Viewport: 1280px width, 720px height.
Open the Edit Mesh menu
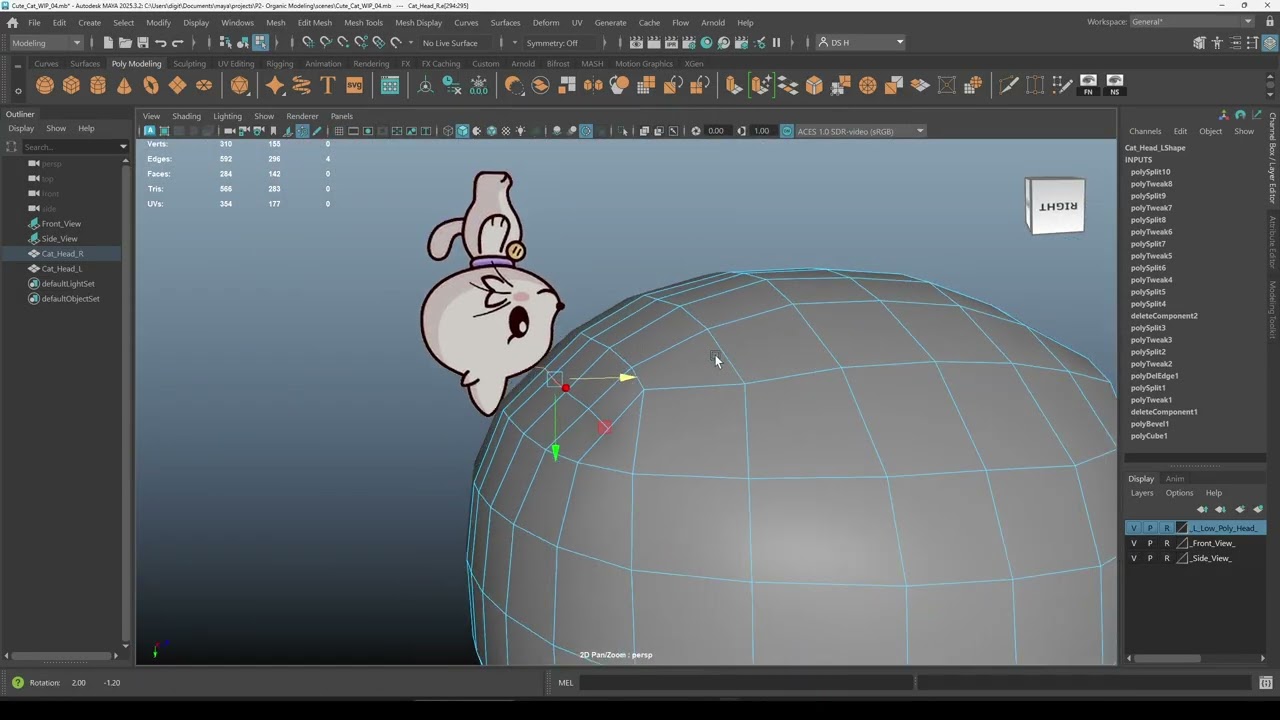coord(315,22)
